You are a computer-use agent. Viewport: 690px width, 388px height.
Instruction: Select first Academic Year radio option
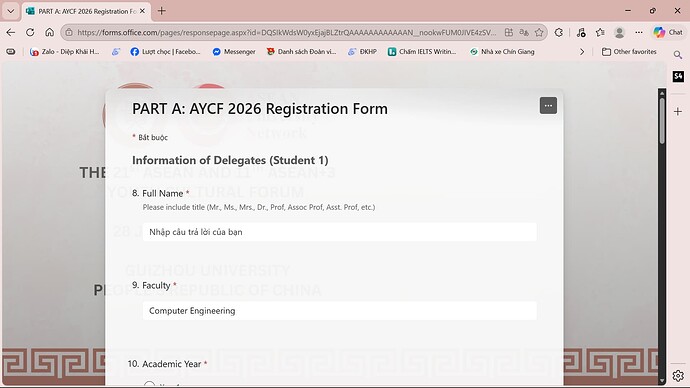[x=150, y=384]
